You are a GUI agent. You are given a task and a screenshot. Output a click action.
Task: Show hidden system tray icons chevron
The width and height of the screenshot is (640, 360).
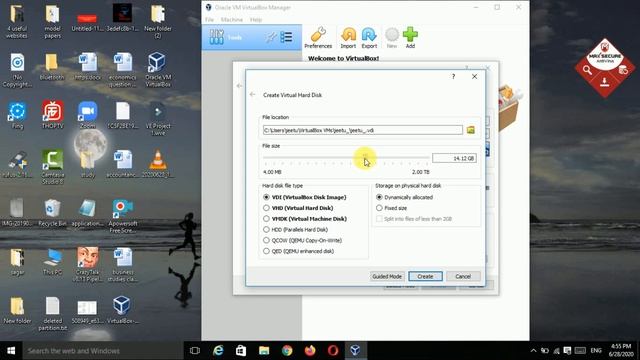tap(533, 351)
